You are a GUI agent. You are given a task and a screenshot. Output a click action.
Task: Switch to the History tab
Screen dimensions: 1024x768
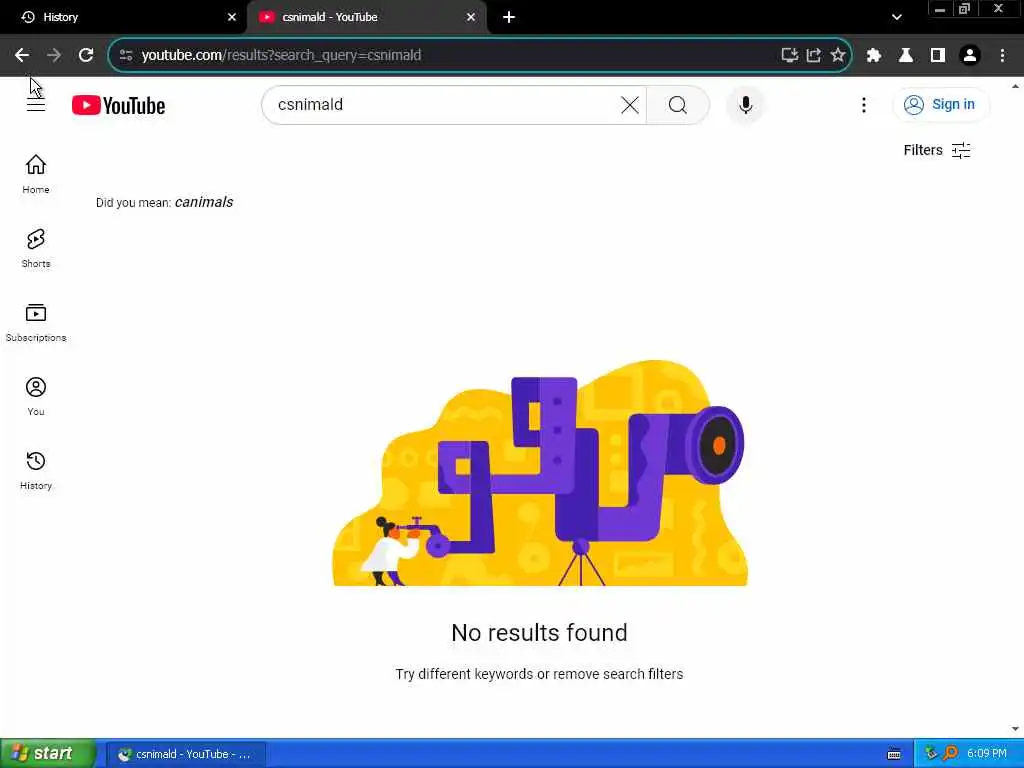coord(123,17)
